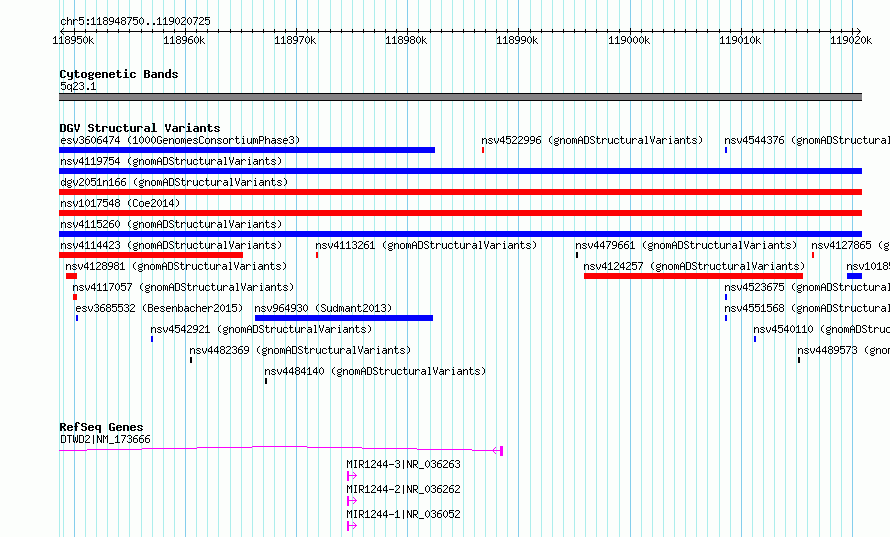This screenshot has width=890, height=537.
Task: Open the esv3606474 variant label
Action: (180, 140)
